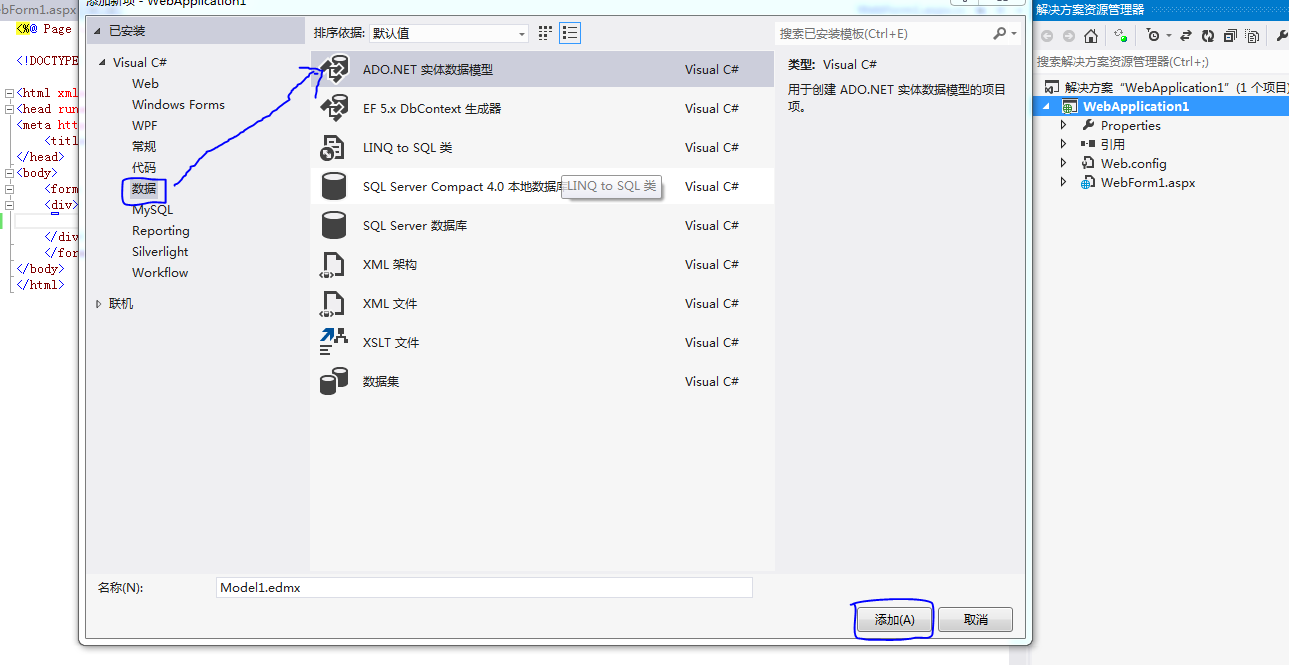This screenshot has width=1289, height=665.
Task: Expand the WebForm1.aspx node
Action: (1064, 182)
